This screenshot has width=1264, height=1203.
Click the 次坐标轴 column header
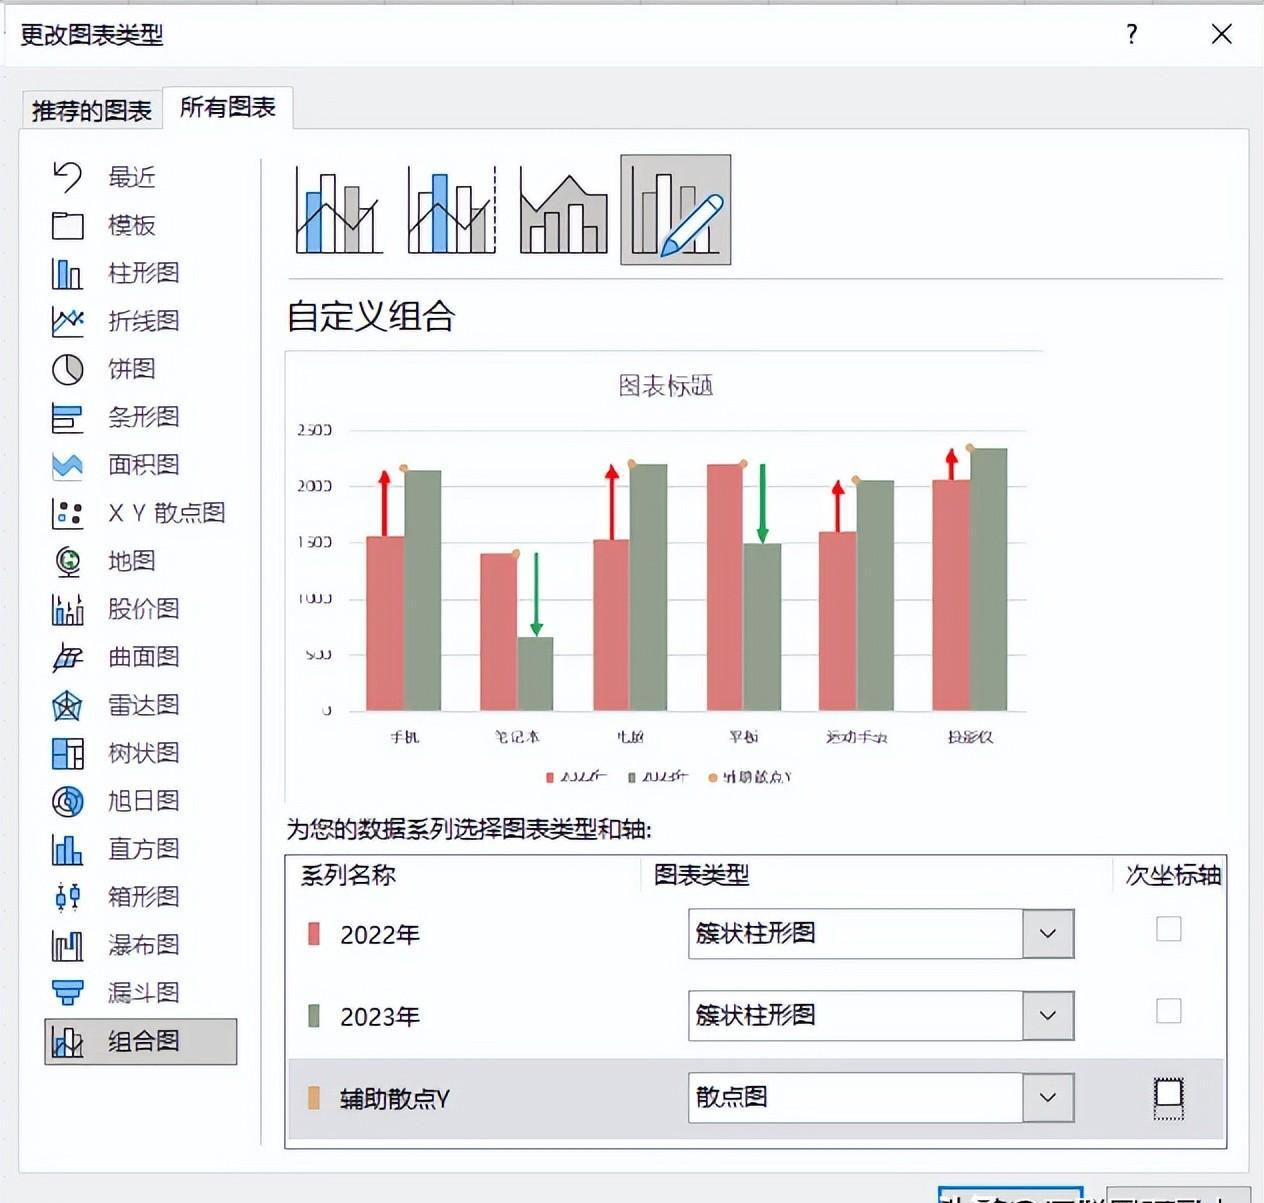pyautogui.click(x=1173, y=875)
